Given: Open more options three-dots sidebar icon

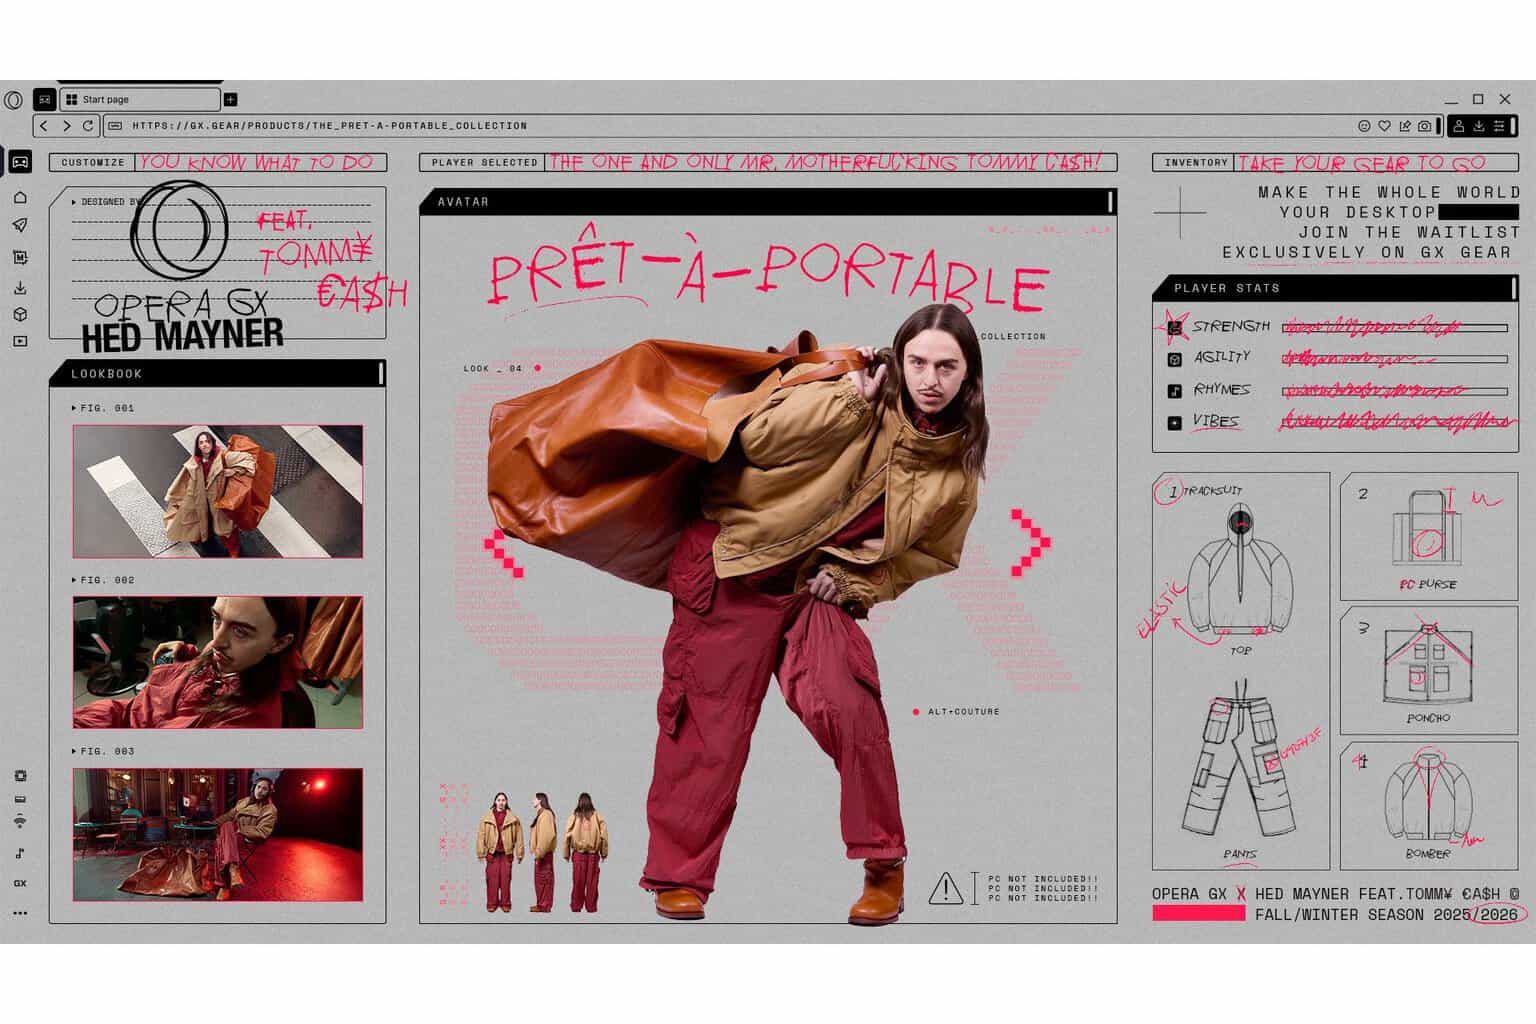Looking at the screenshot, I should [x=20, y=913].
